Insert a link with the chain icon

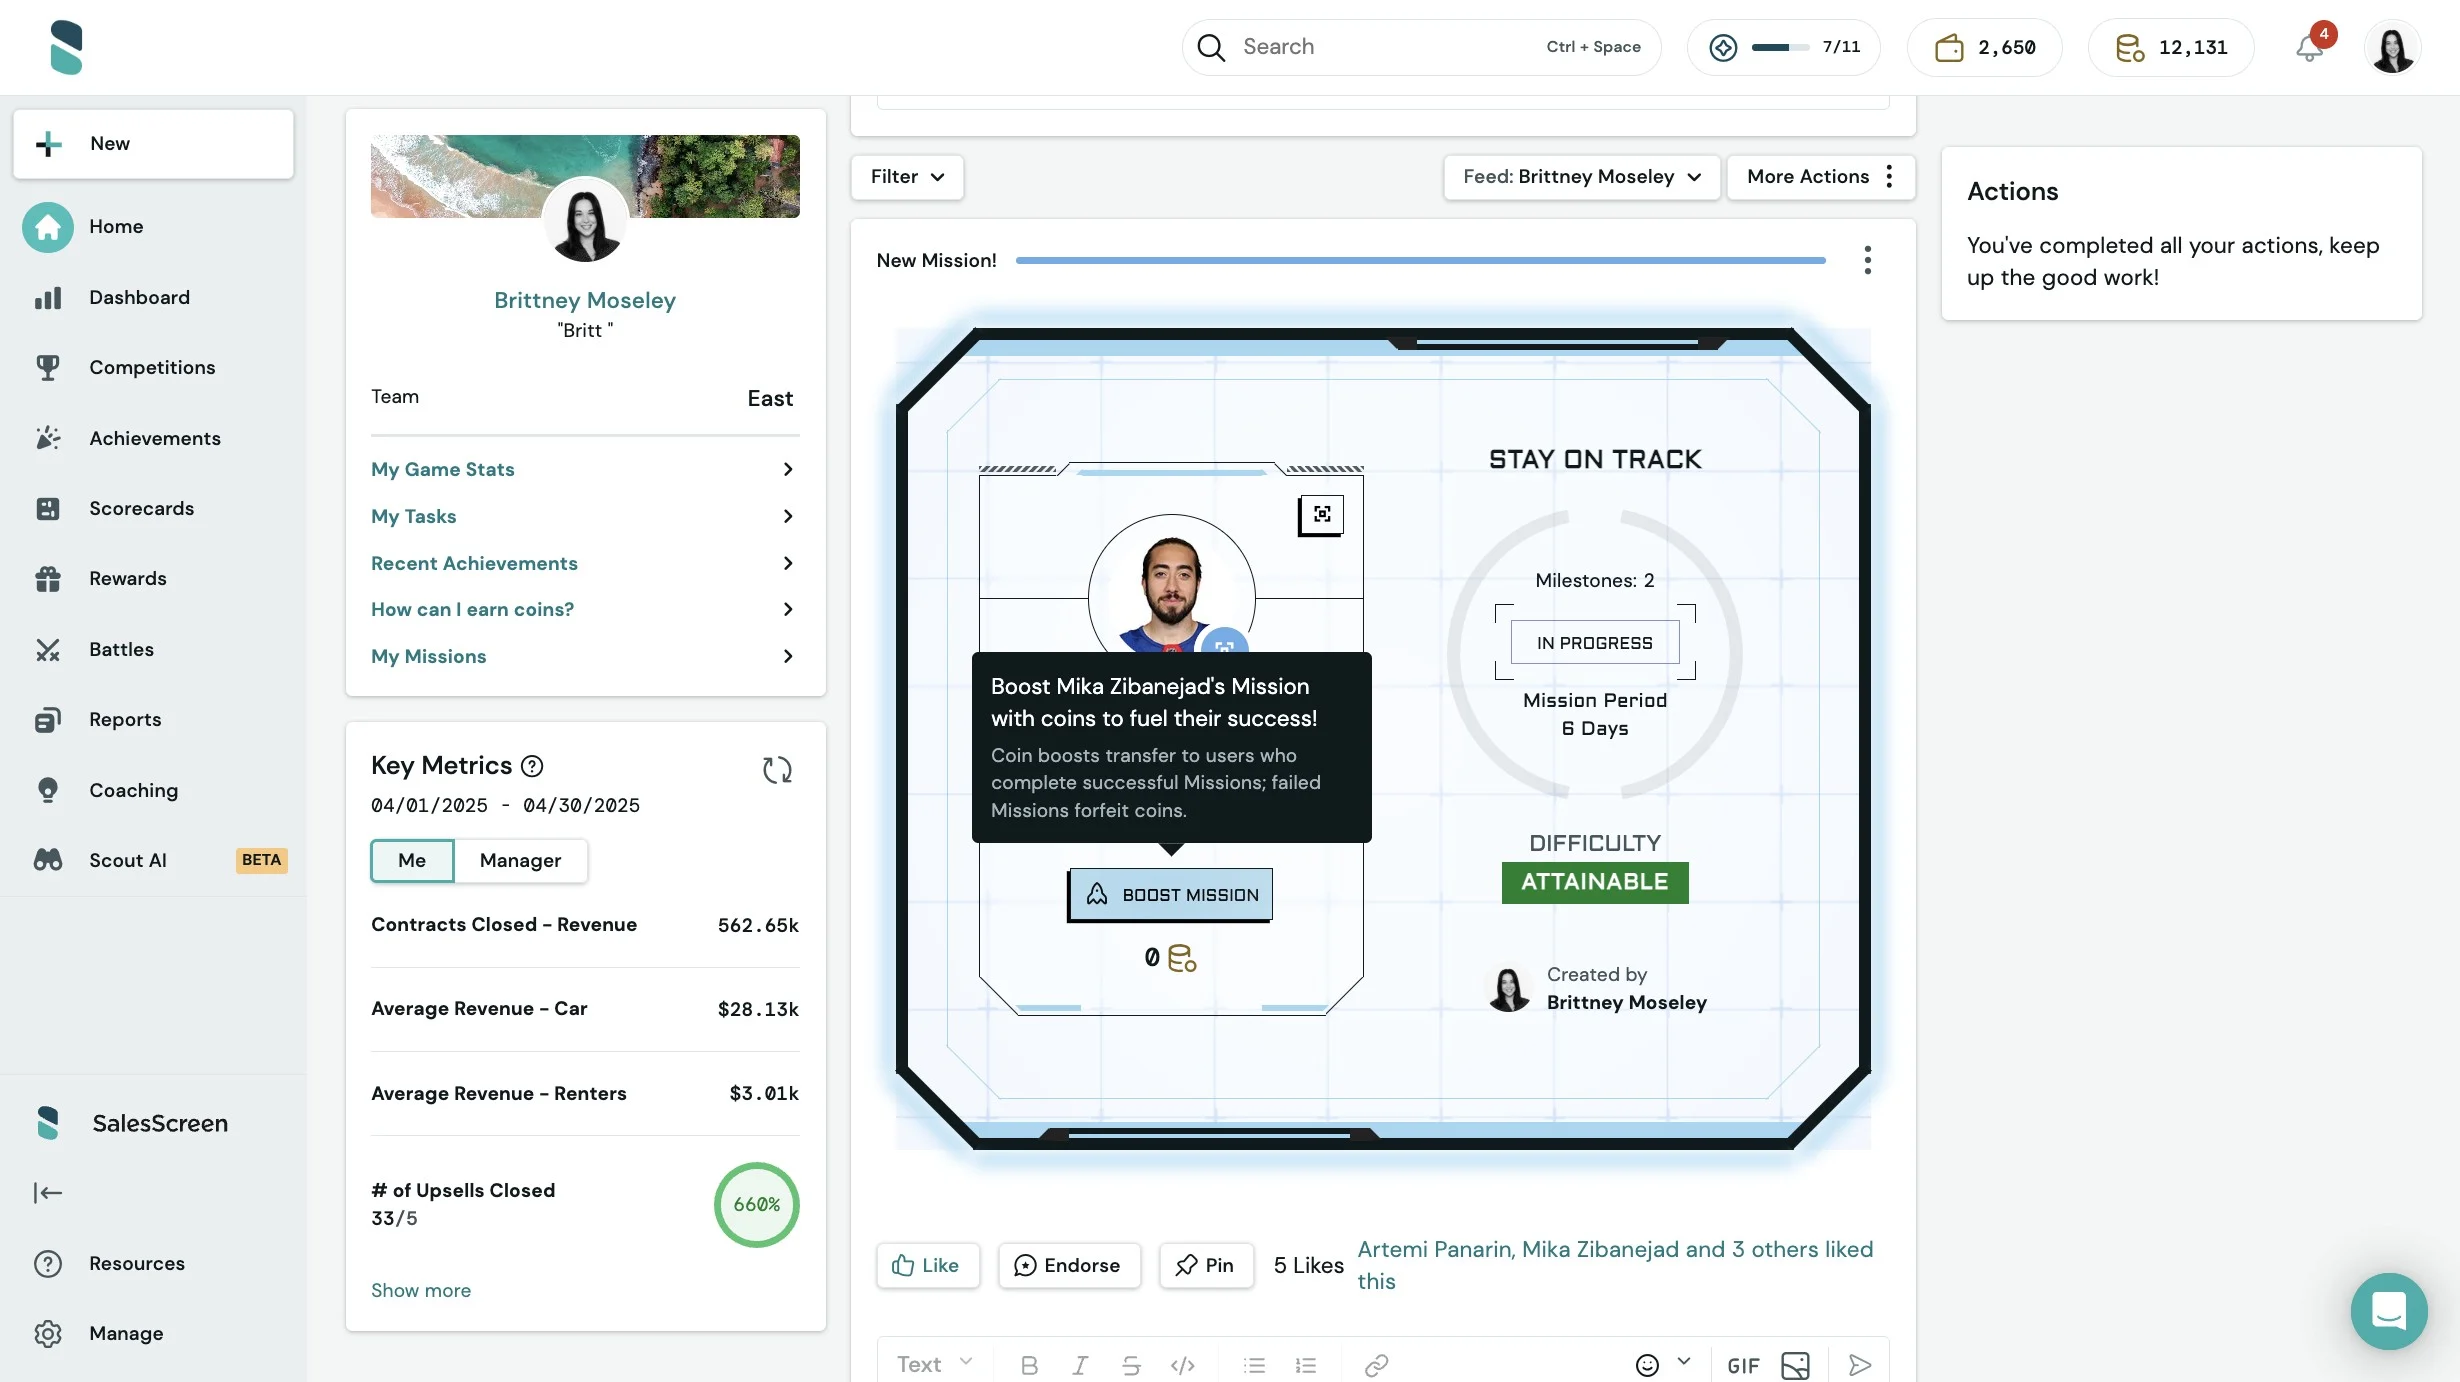click(x=1377, y=1366)
